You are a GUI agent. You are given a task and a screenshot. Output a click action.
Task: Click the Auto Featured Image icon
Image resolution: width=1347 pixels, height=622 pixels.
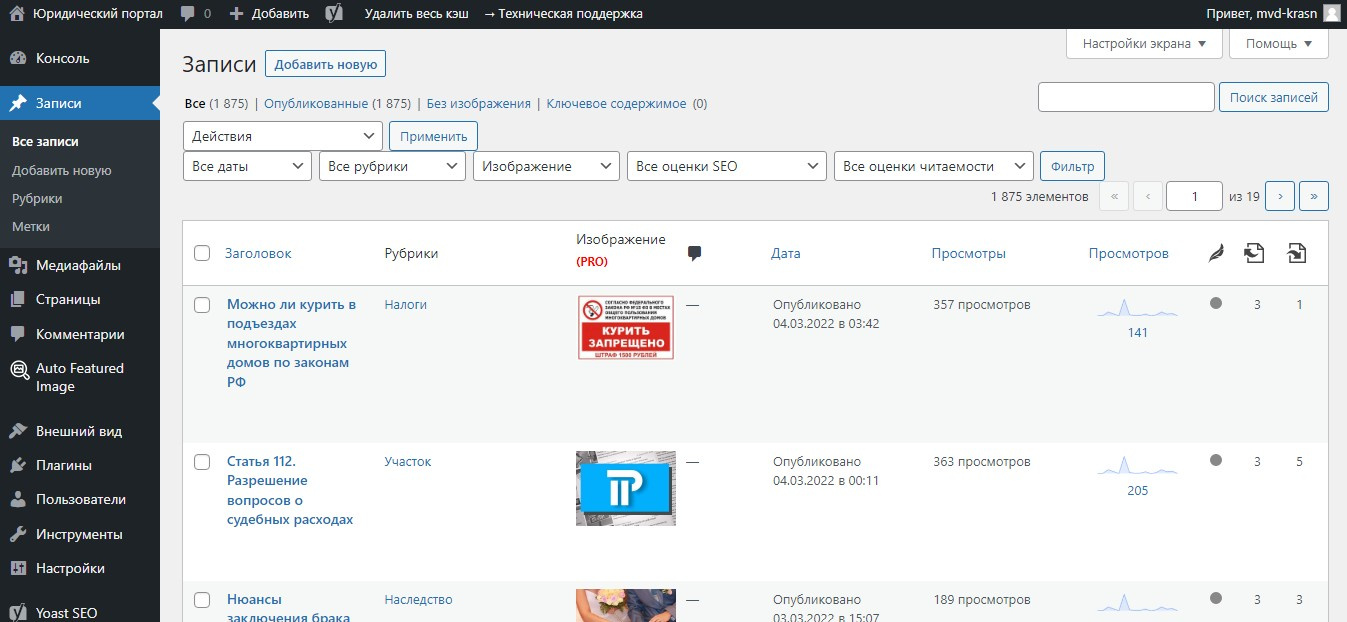click(18, 370)
